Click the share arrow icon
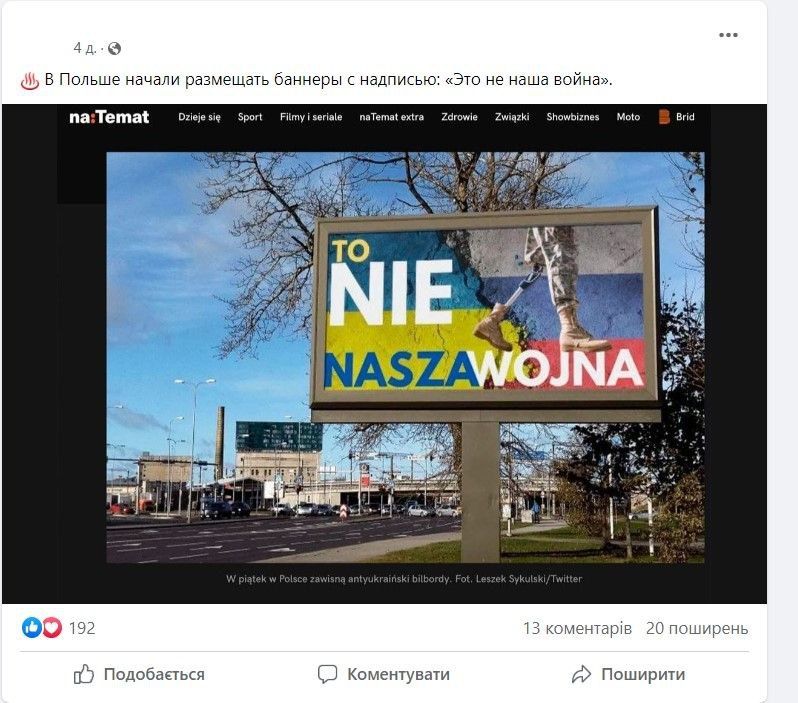This screenshot has height=703, width=798. pos(581,674)
